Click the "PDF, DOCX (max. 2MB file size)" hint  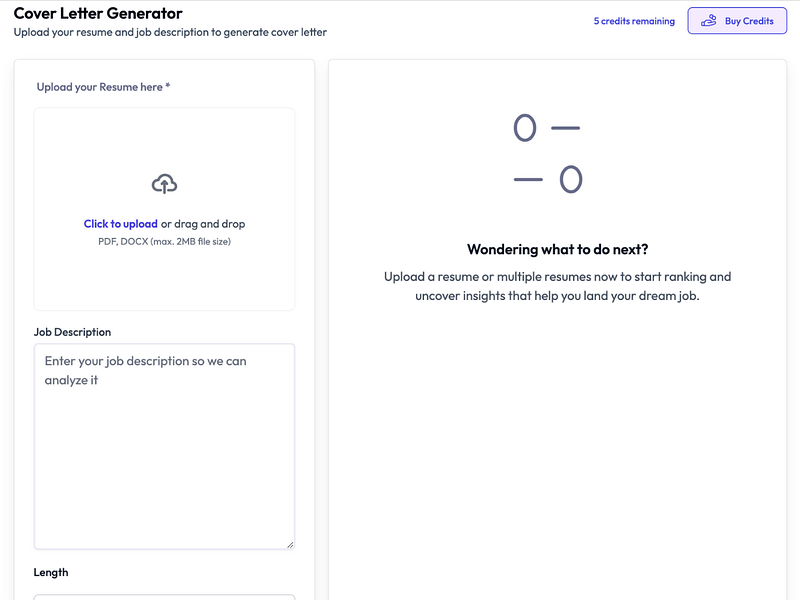click(164, 241)
